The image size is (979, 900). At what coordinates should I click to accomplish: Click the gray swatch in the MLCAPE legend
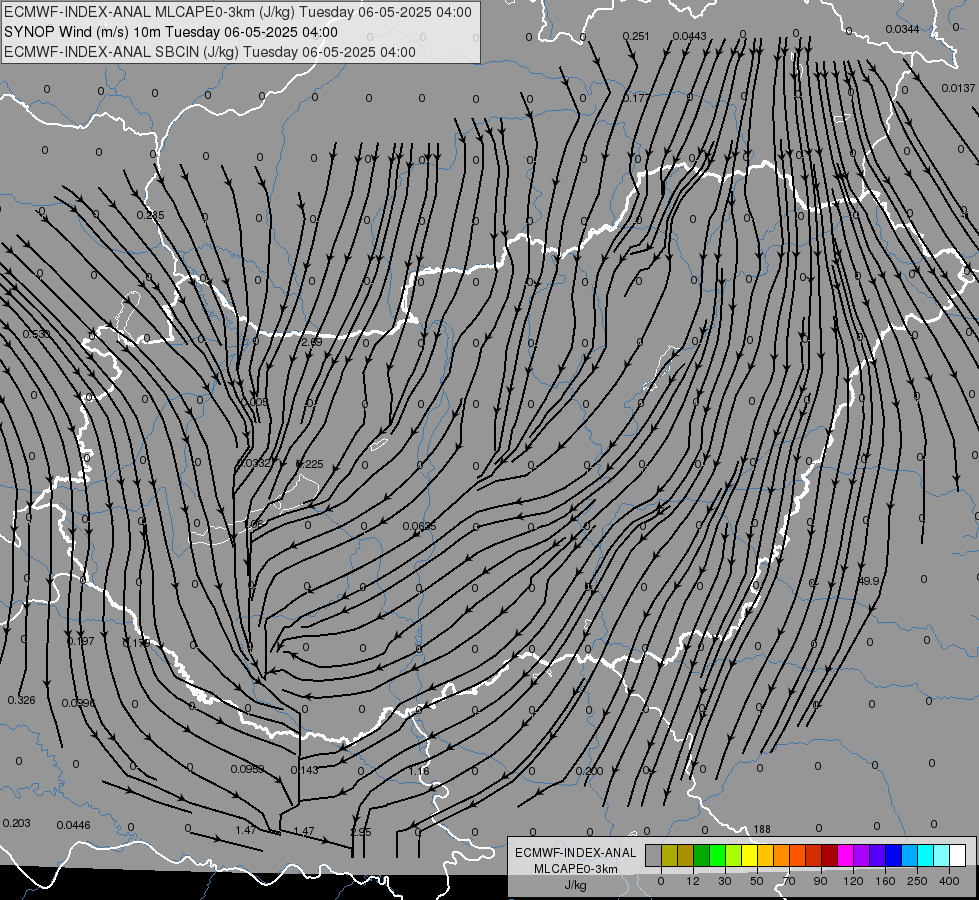[x=654, y=855]
